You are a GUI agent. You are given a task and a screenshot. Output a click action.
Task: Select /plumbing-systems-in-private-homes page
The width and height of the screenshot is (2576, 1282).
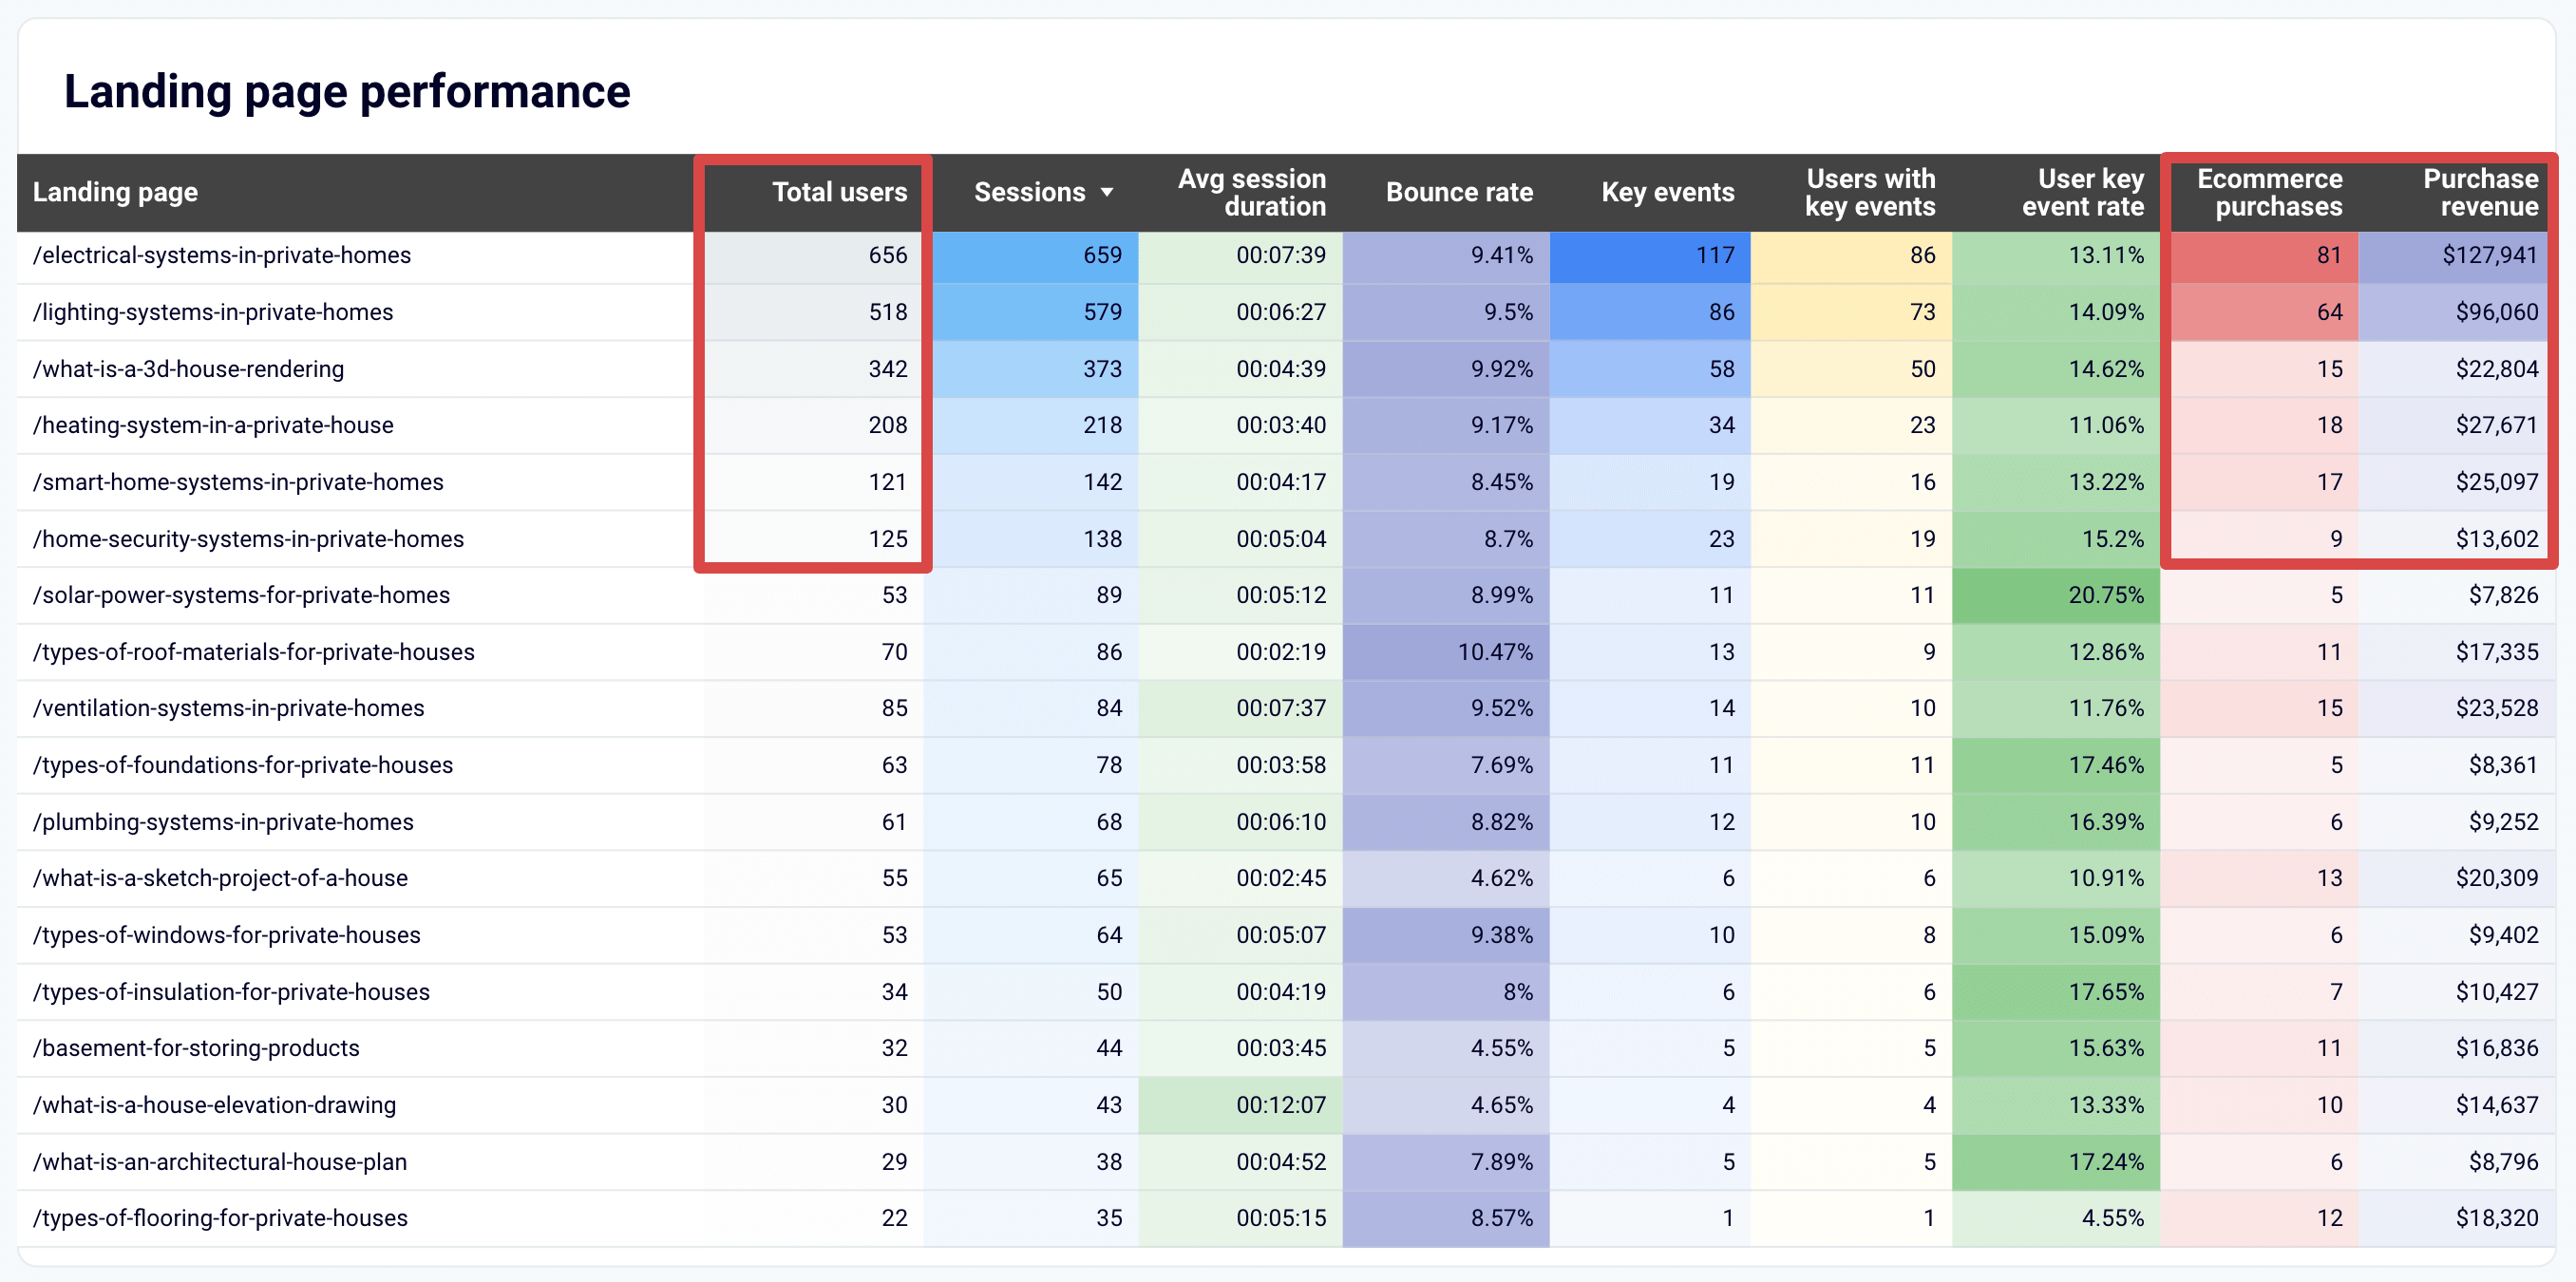(x=223, y=822)
